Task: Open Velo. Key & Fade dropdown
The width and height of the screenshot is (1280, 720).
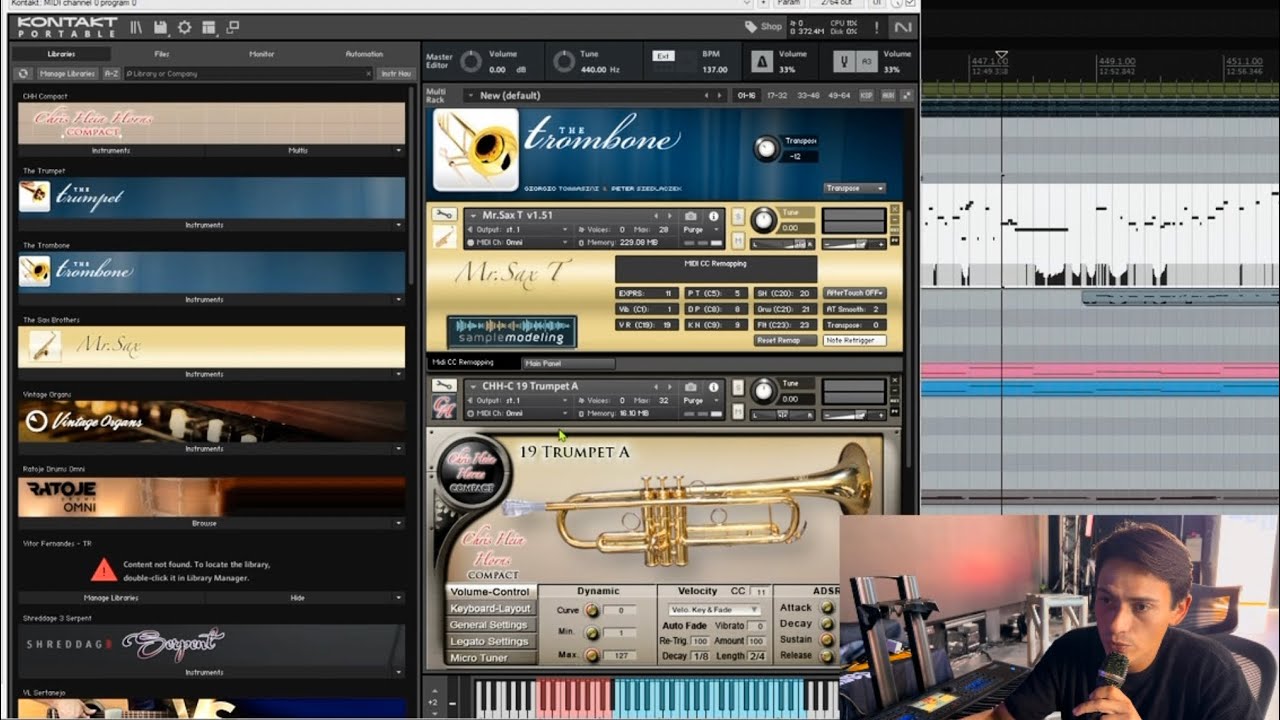Action: click(x=715, y=609)
